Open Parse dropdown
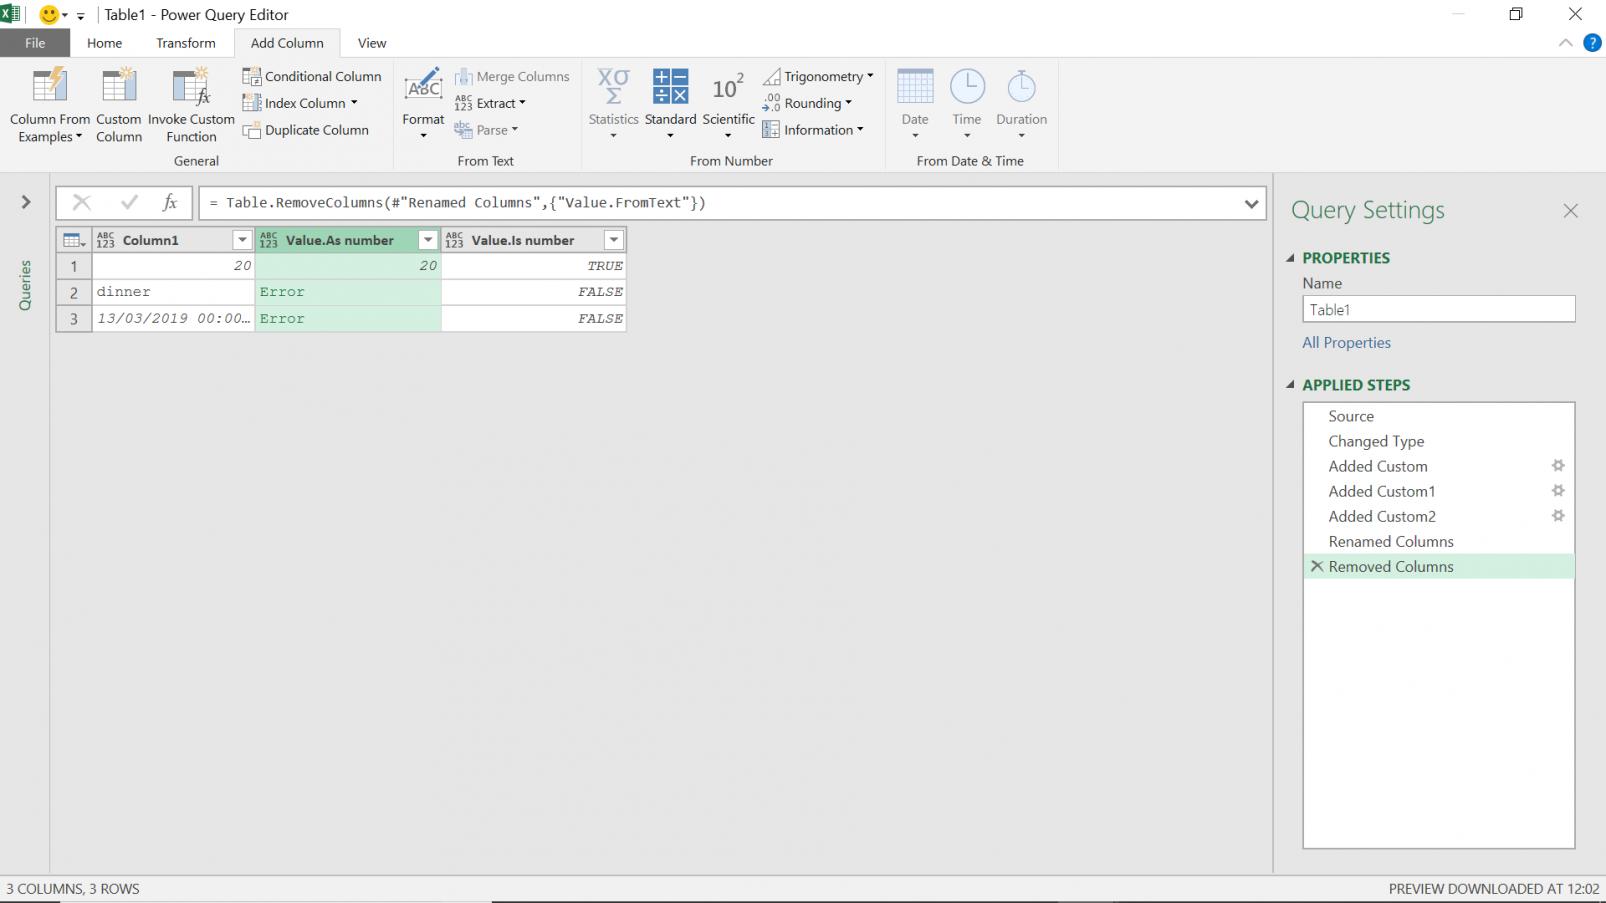The width and height of the screenshot is (1606, 903). [x=486, y=130]
